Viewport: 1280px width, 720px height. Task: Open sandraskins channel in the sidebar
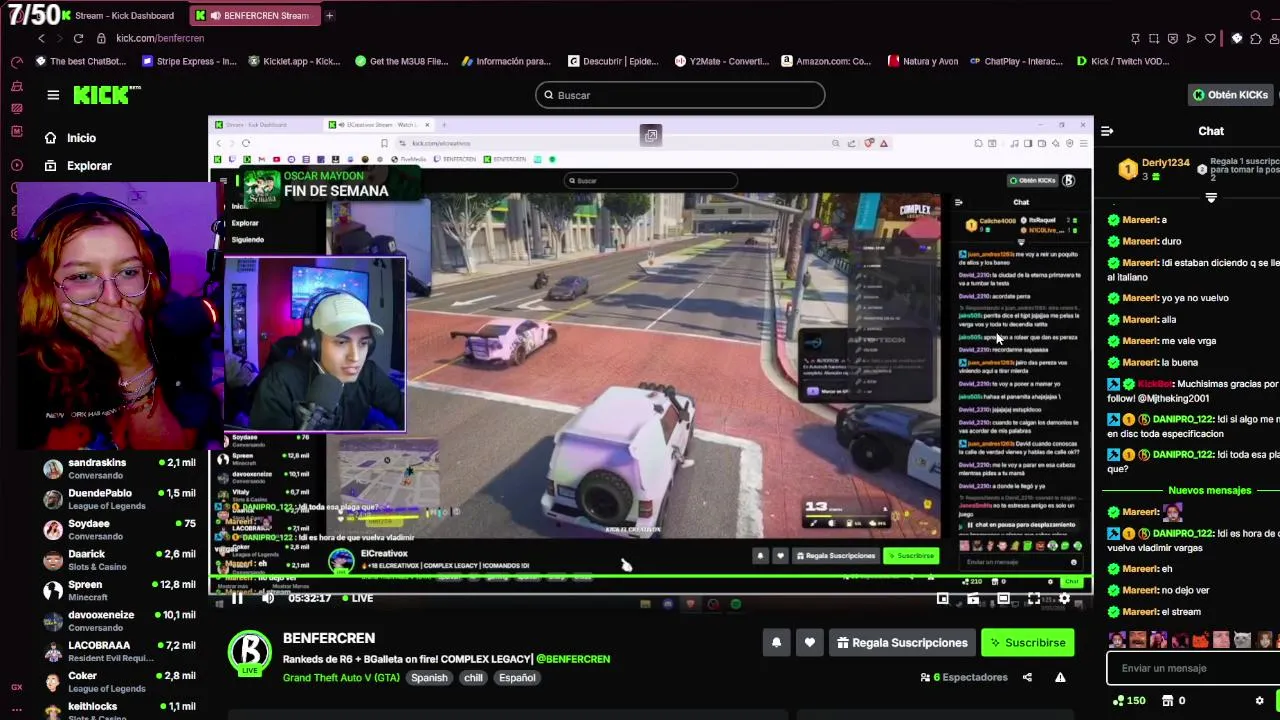[118, 469]
